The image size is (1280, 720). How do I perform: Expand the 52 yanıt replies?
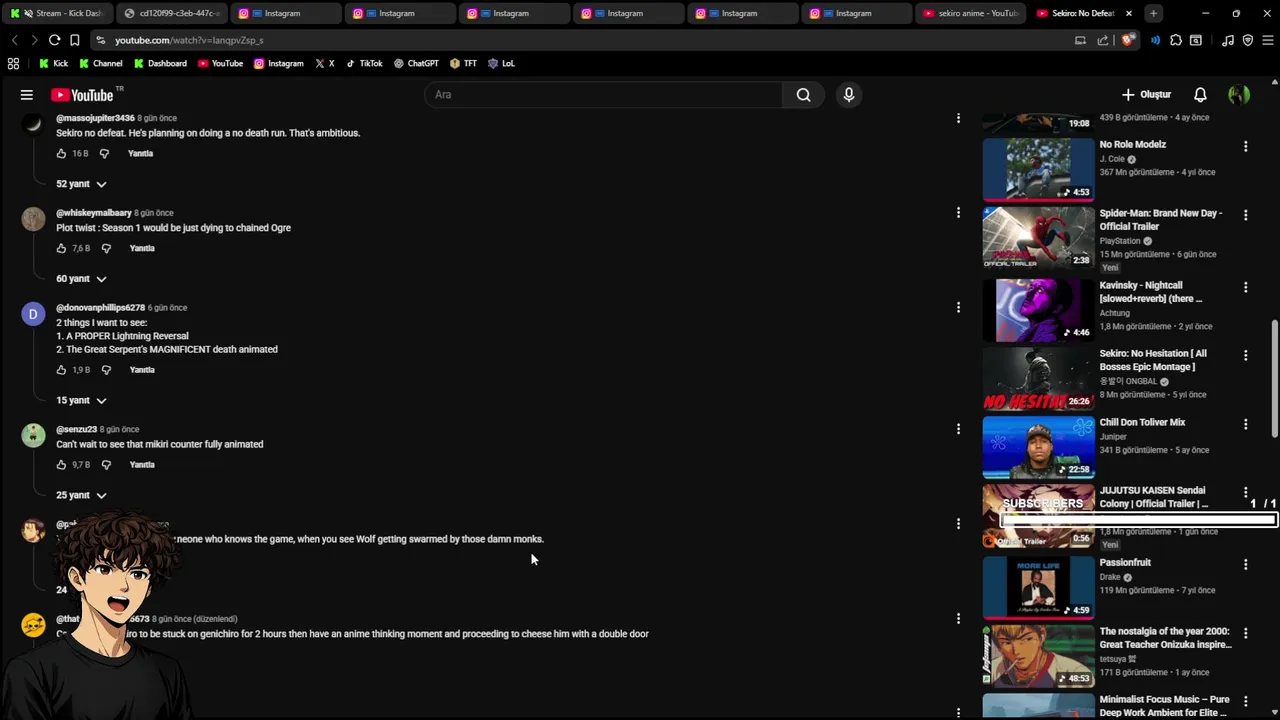[81, 184]
